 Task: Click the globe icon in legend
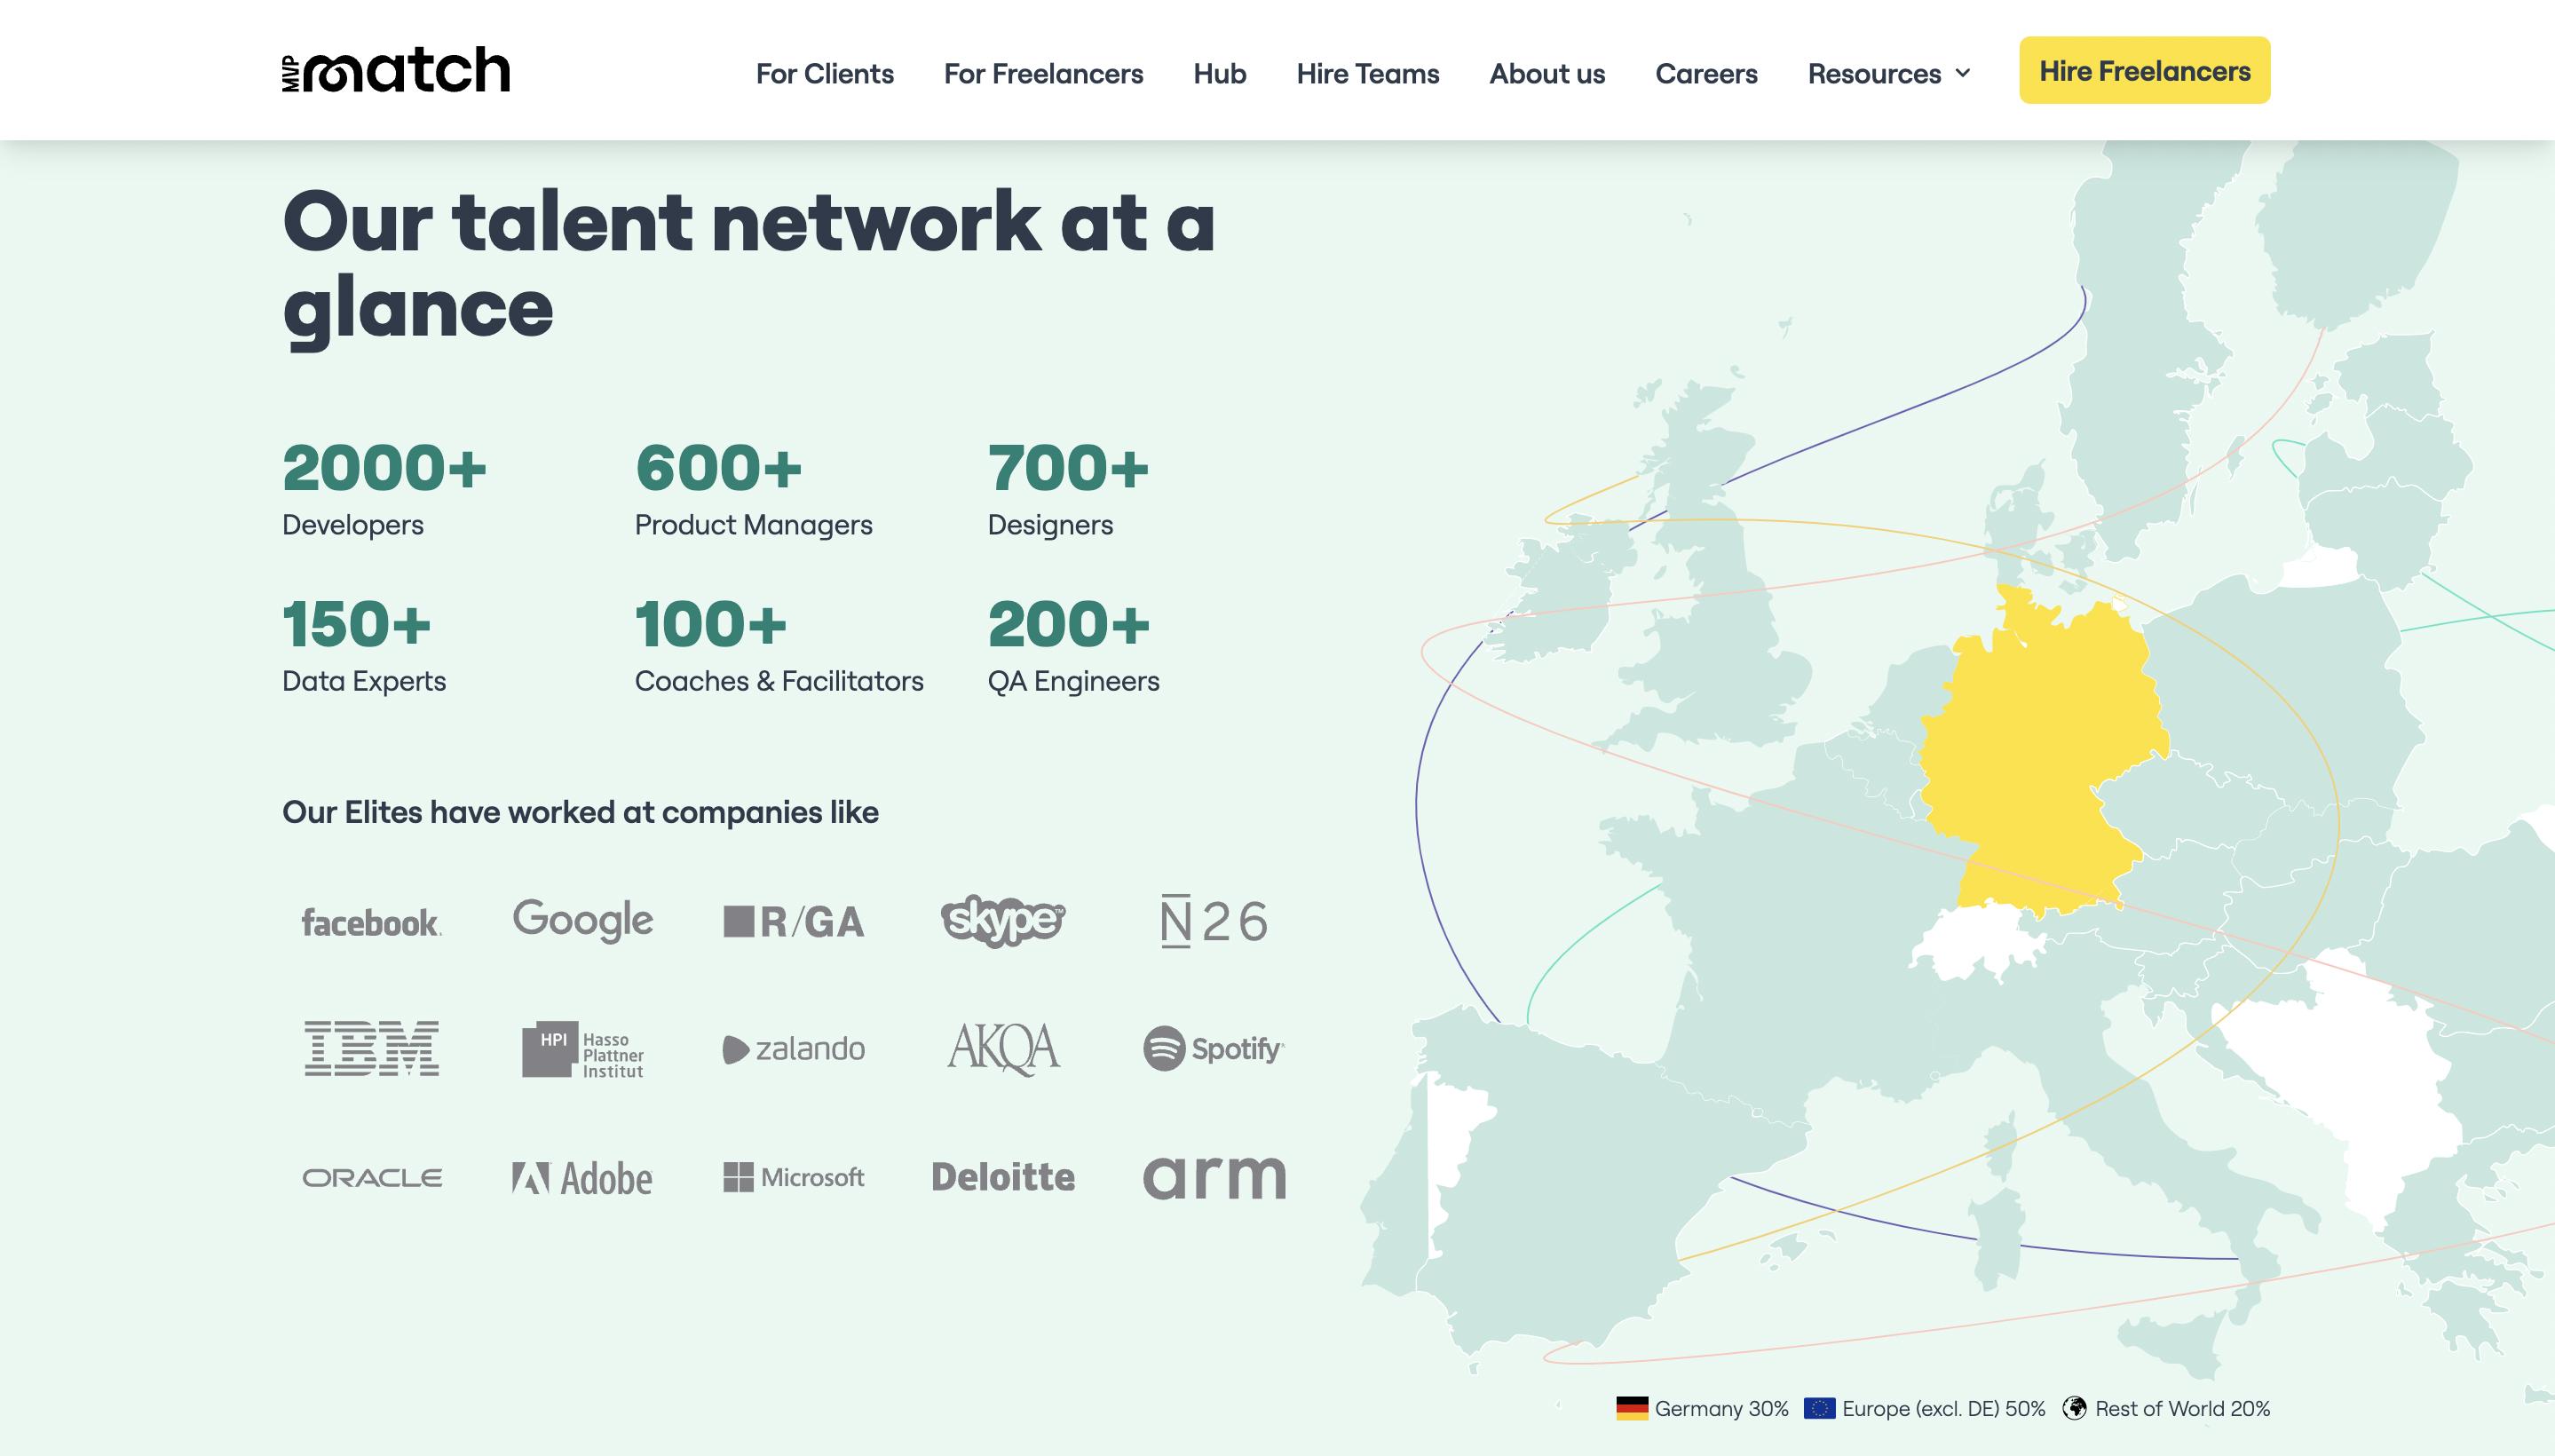(2075, 1408)
